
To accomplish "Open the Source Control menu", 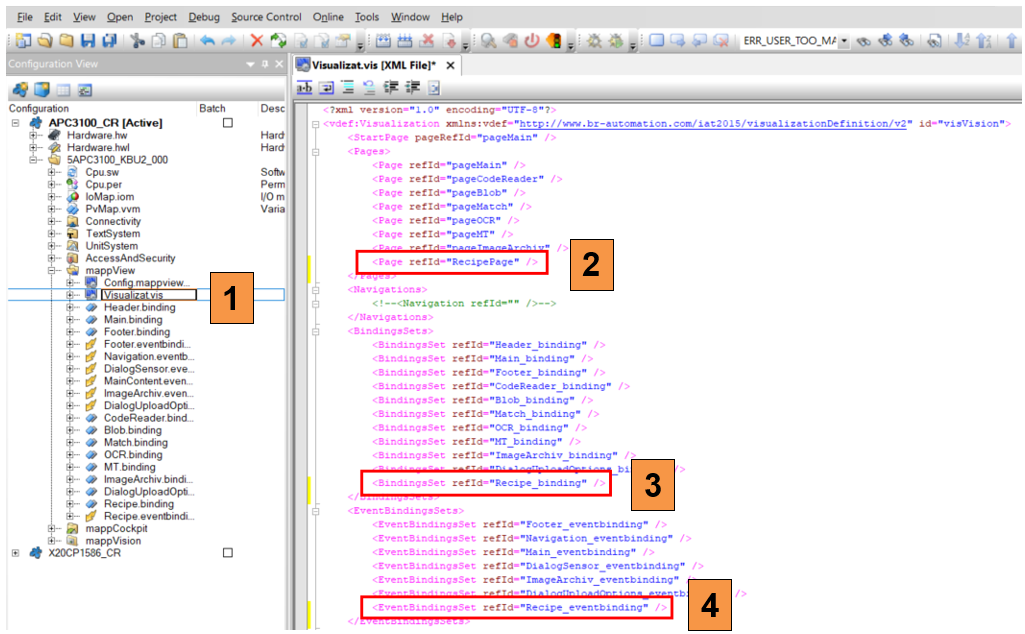I will (266, 17).
